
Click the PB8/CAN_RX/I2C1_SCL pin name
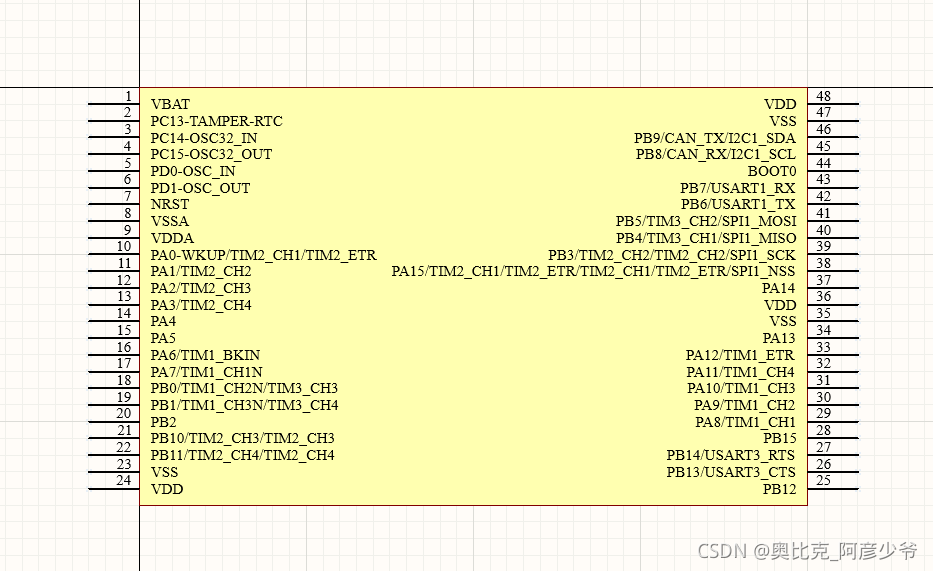point(716,155)
